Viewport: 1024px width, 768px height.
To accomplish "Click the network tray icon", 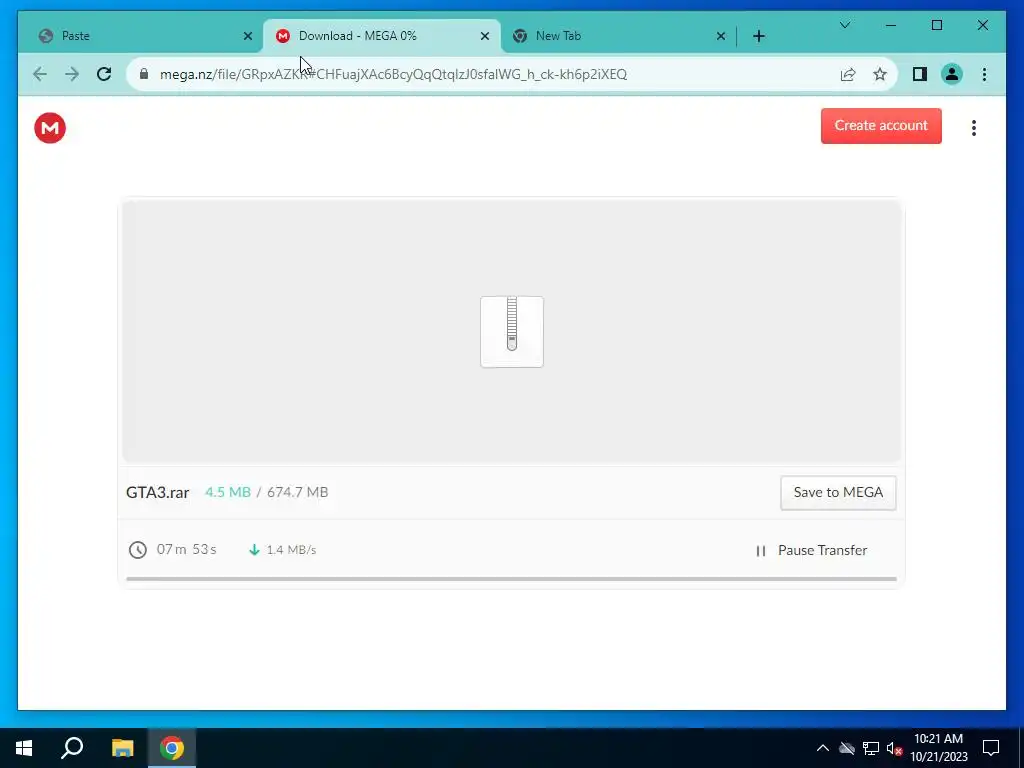I will [x=871, y=748].
